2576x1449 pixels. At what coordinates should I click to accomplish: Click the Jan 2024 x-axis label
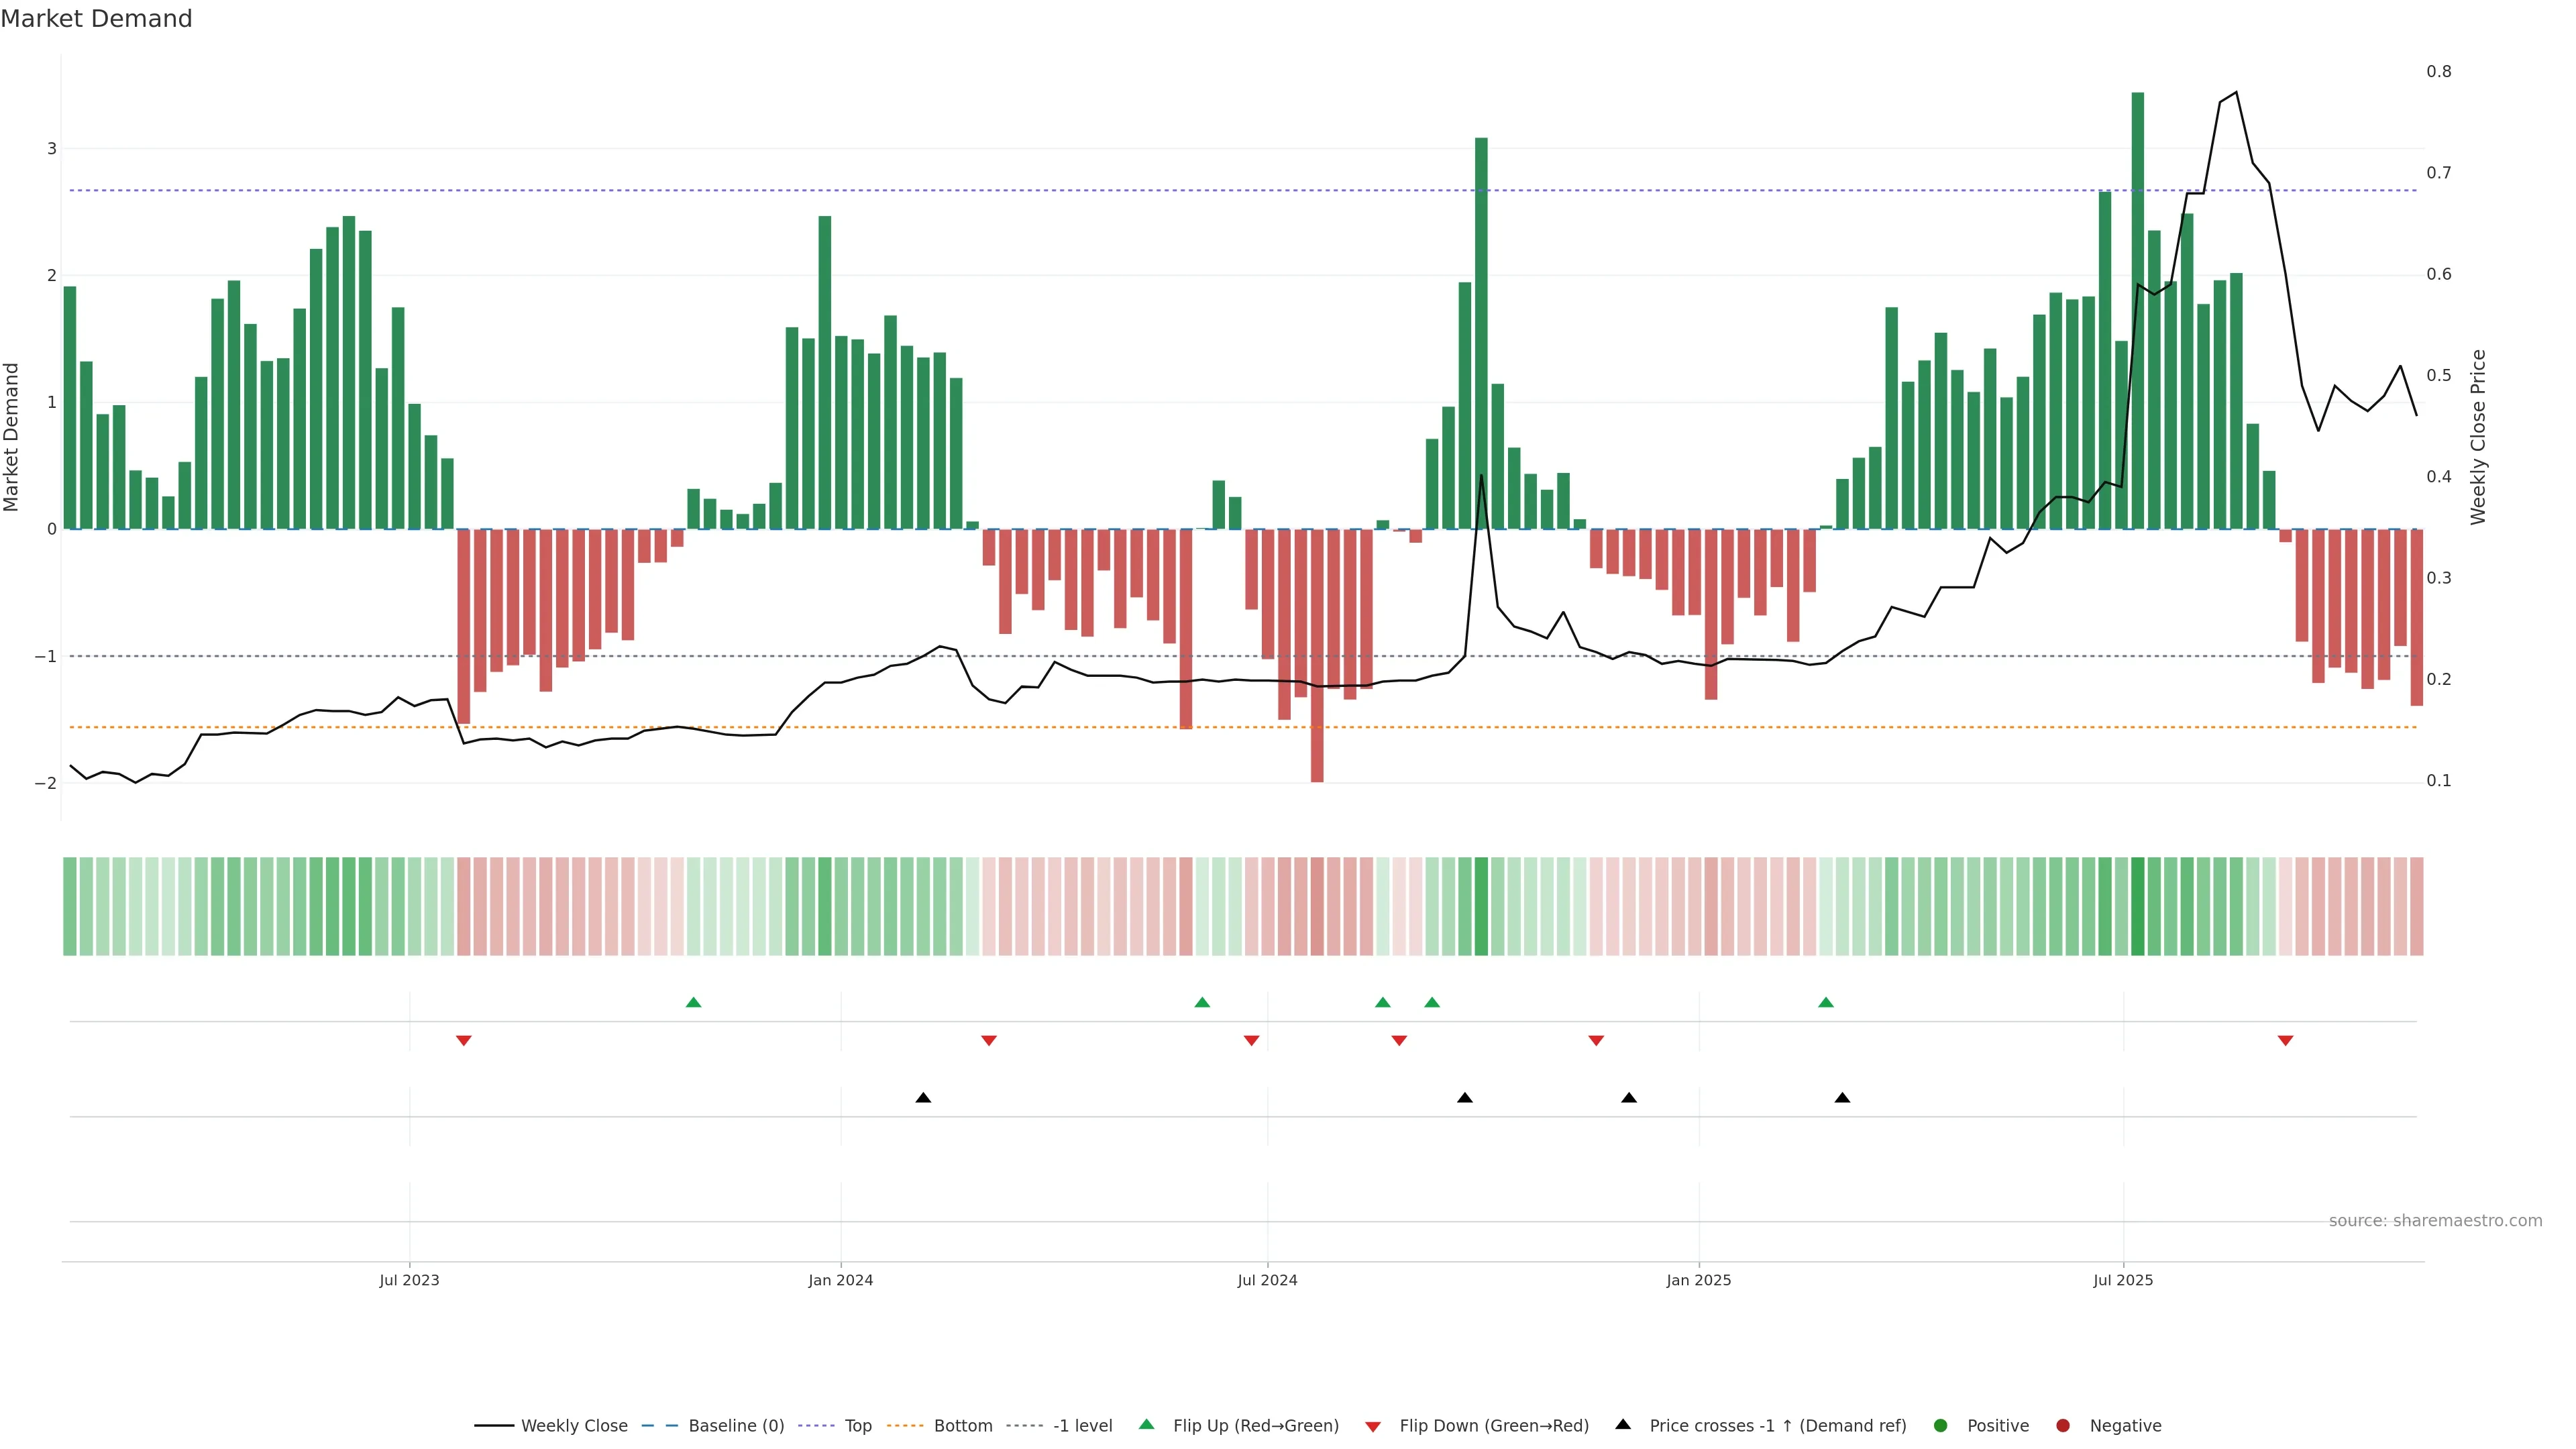point(840,1280)
